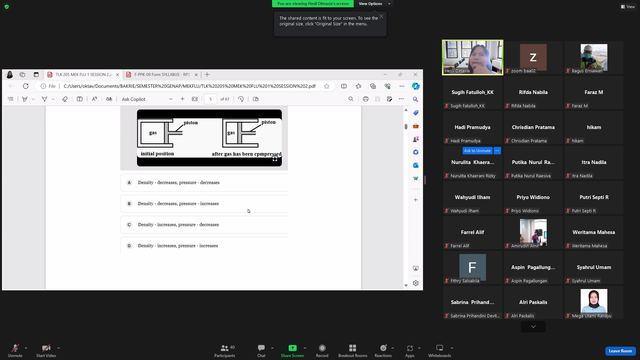Image resolution: width=640 pixels, height=360 pixels.
Task: Open video options arrow next to Start Video
Action: pyautogui.click(x=58, y=348)
